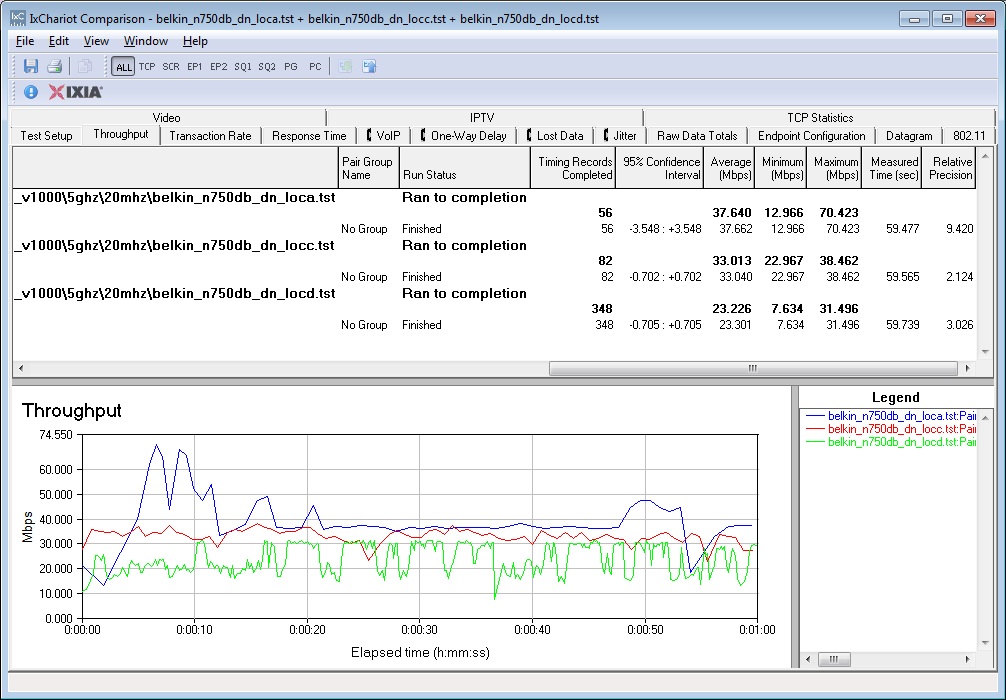Select the belkin_n750db_dn_loca.tst row
This screenshot has width=1006, height=700.
click(x=494, y=198)
